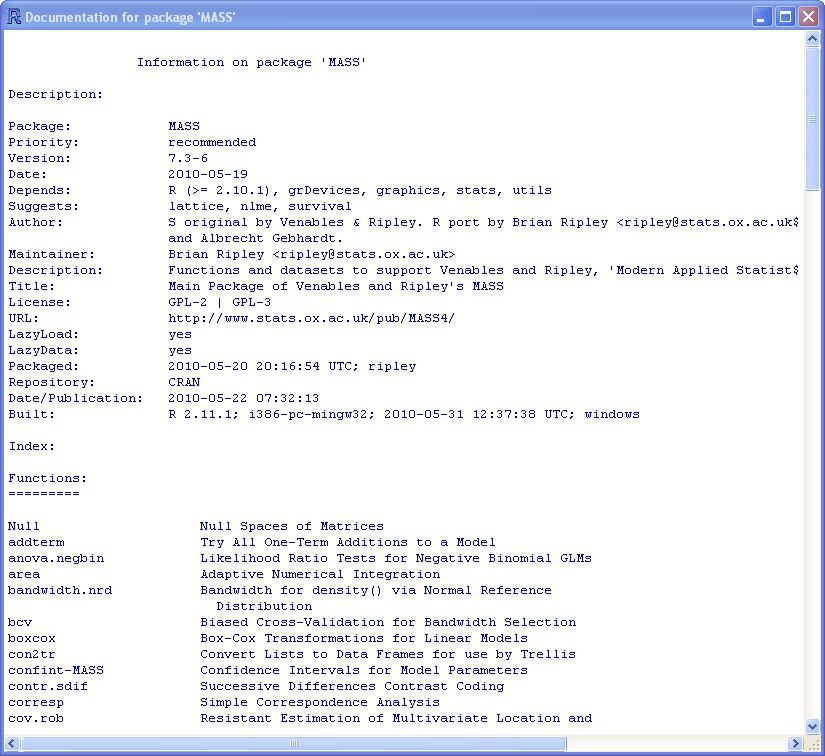
Task: Click the Date/Publication value '2010-05-22 07:32:13'
Action: (244, 398)
